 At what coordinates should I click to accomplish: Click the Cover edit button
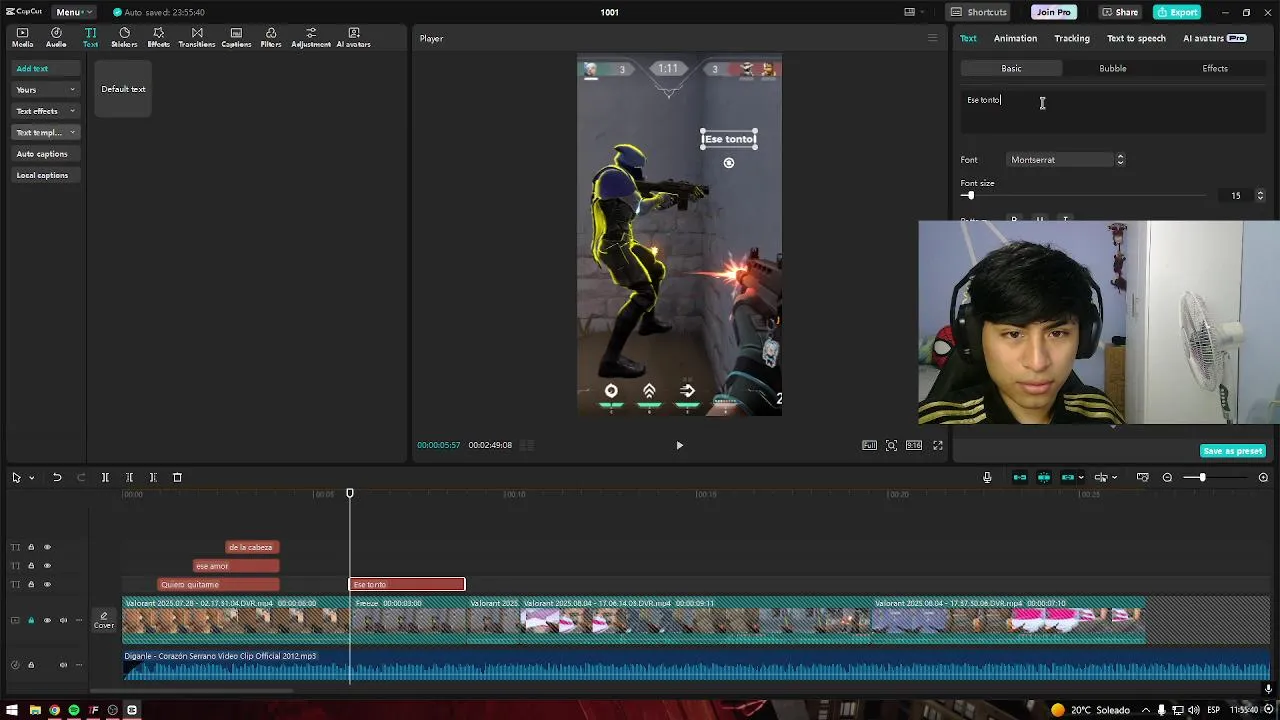tap(104, 620)
